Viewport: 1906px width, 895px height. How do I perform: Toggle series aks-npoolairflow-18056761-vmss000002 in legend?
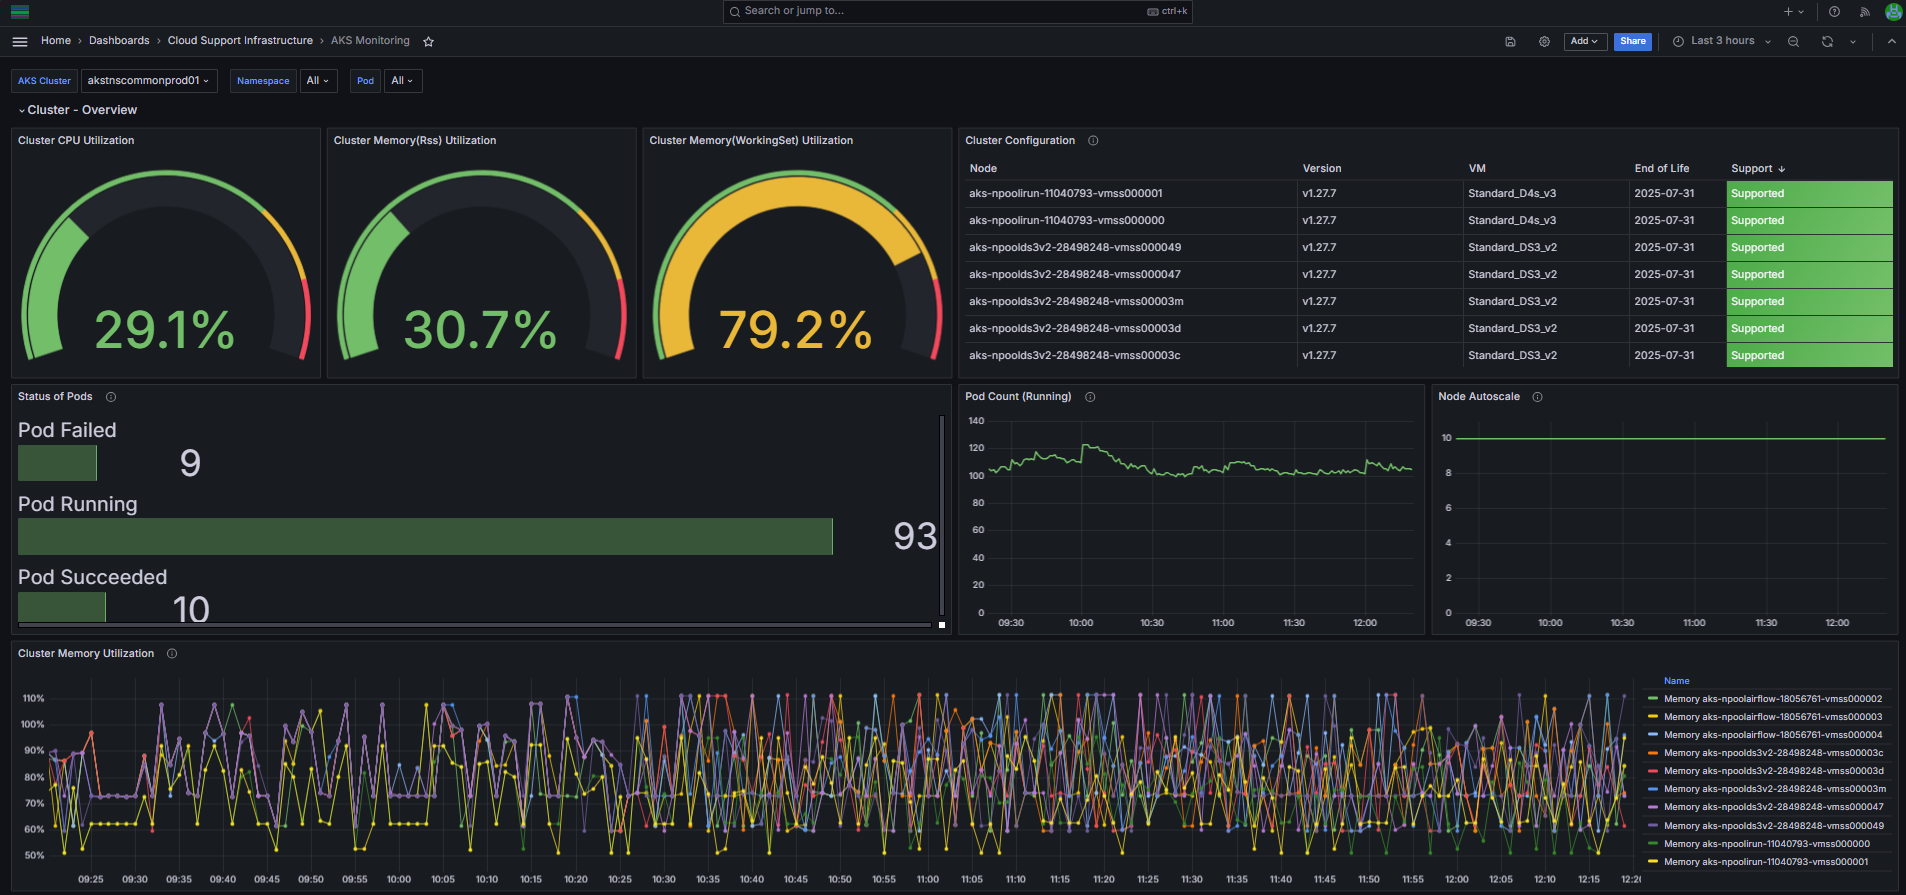(x=1772, y=699)
